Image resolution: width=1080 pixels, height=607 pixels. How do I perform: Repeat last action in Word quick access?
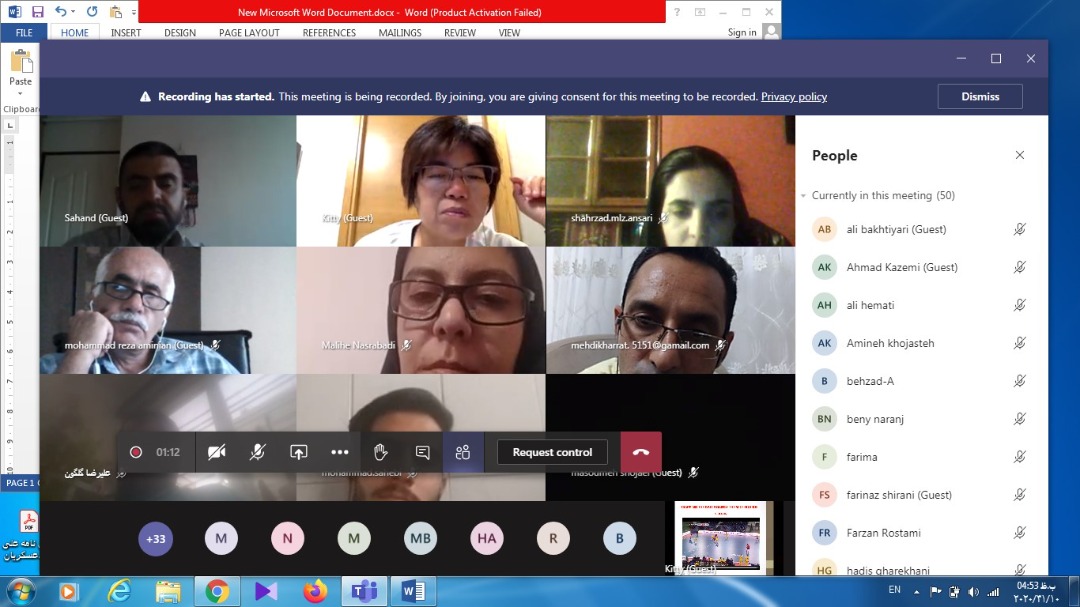click(x=92, y=12)
